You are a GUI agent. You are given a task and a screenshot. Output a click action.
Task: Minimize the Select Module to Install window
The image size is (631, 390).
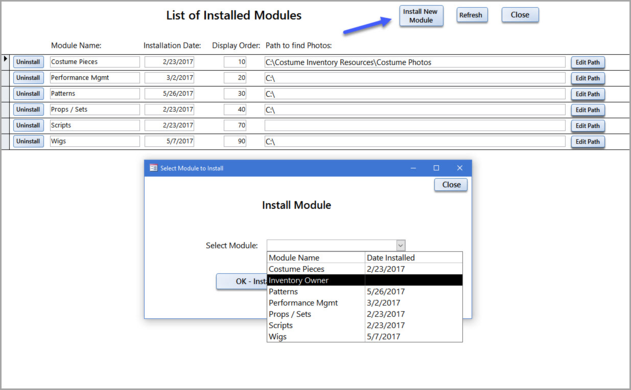click(413, 168)
